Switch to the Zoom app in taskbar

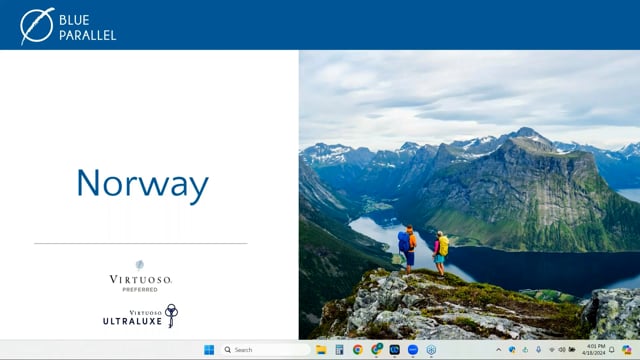tap(413, 350)
